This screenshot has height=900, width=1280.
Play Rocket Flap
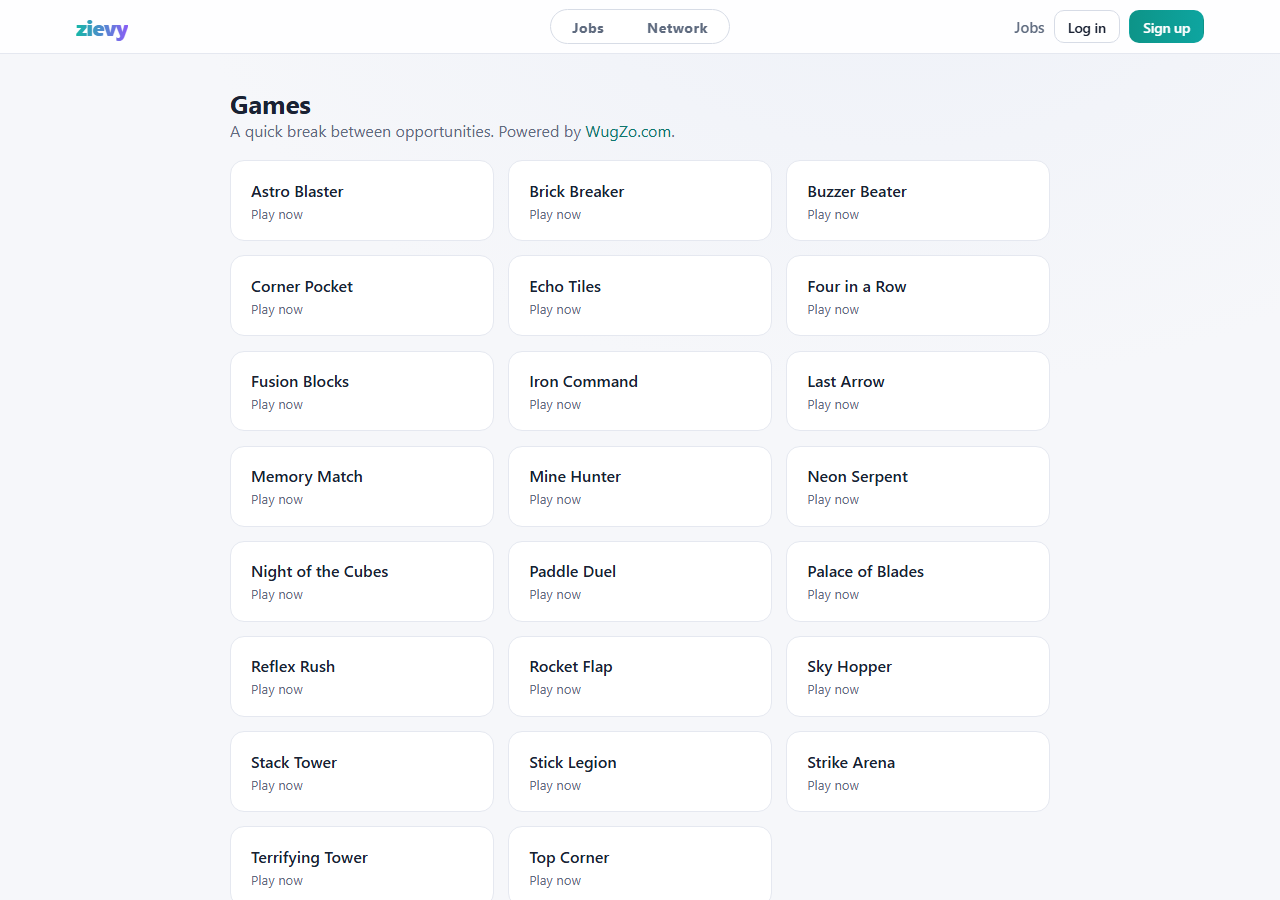640,676
